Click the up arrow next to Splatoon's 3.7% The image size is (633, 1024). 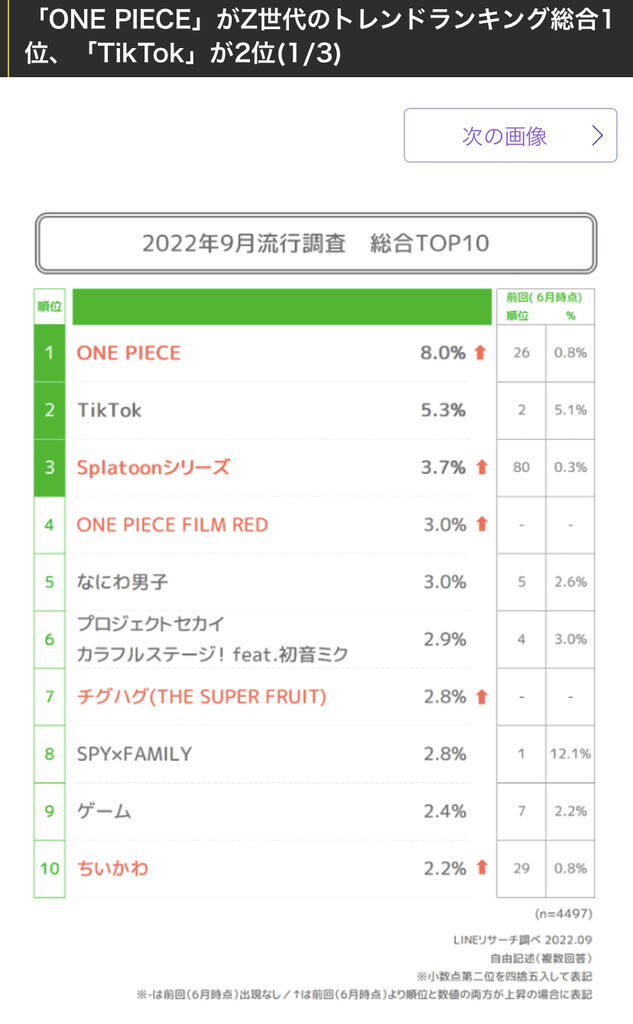point(480,467)
